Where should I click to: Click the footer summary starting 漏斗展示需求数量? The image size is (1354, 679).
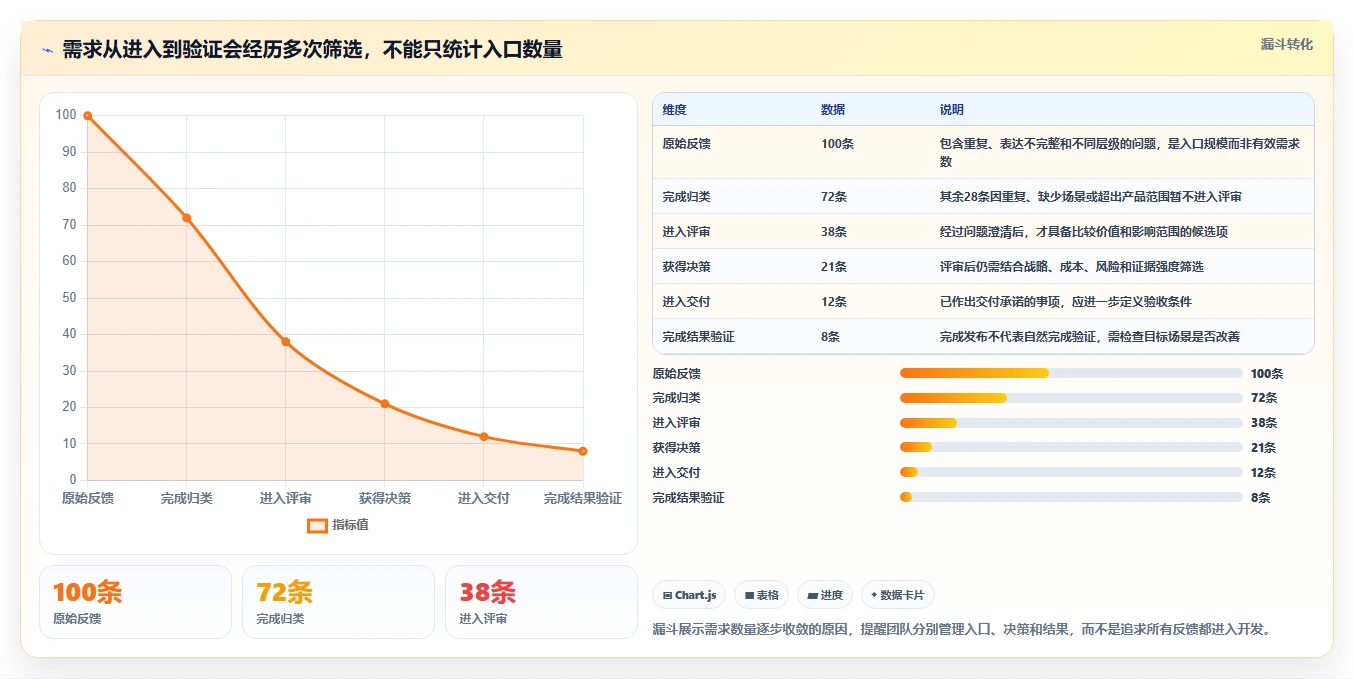(962, 630)
